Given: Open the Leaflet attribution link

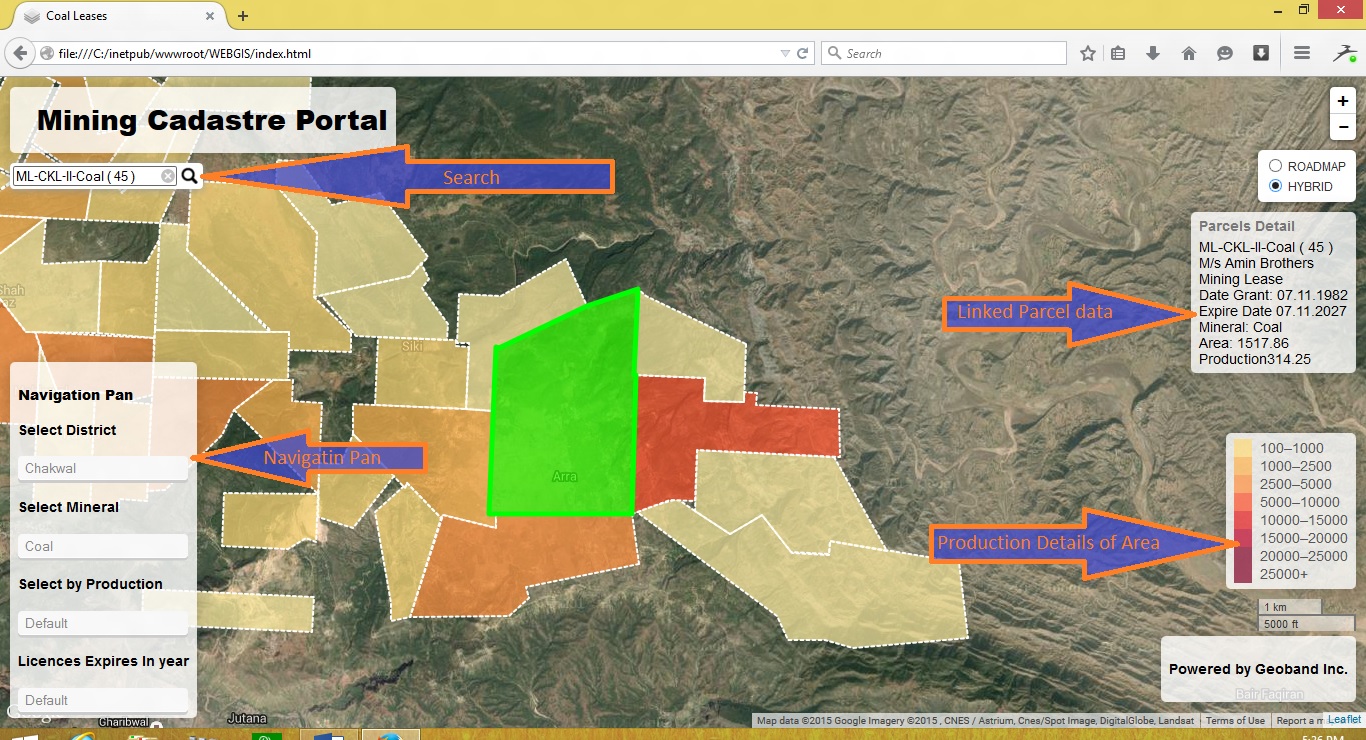Looking at the screenshot, I should pos(1344,720).
